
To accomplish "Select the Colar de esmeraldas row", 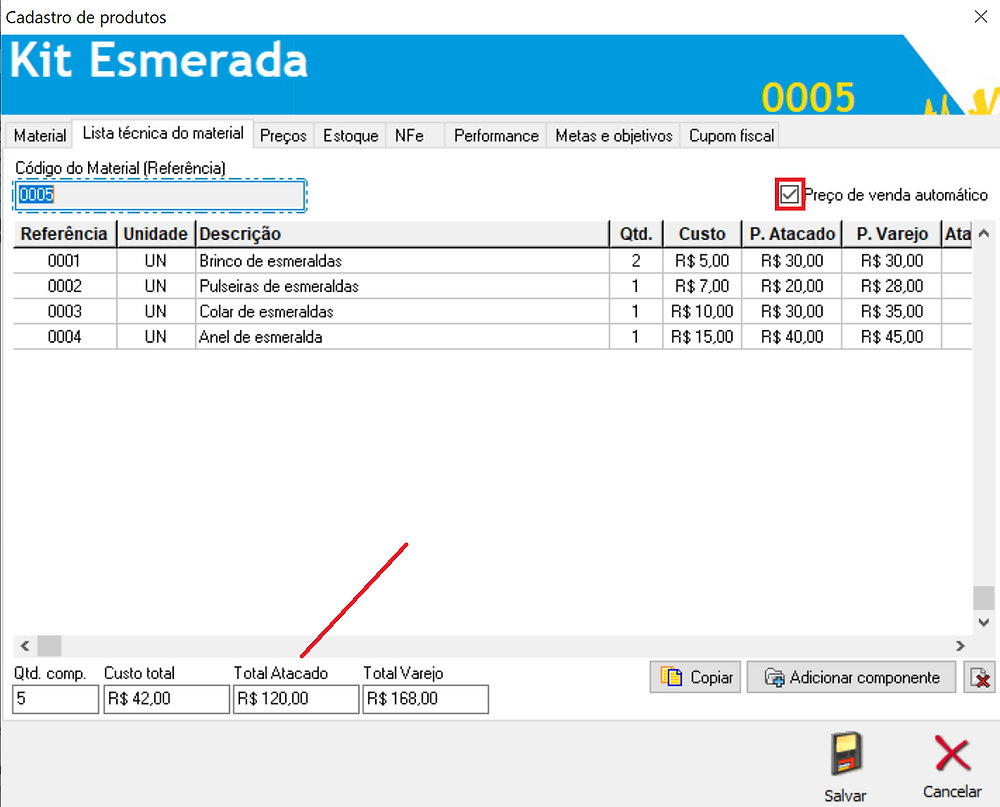I will point(492,312).
